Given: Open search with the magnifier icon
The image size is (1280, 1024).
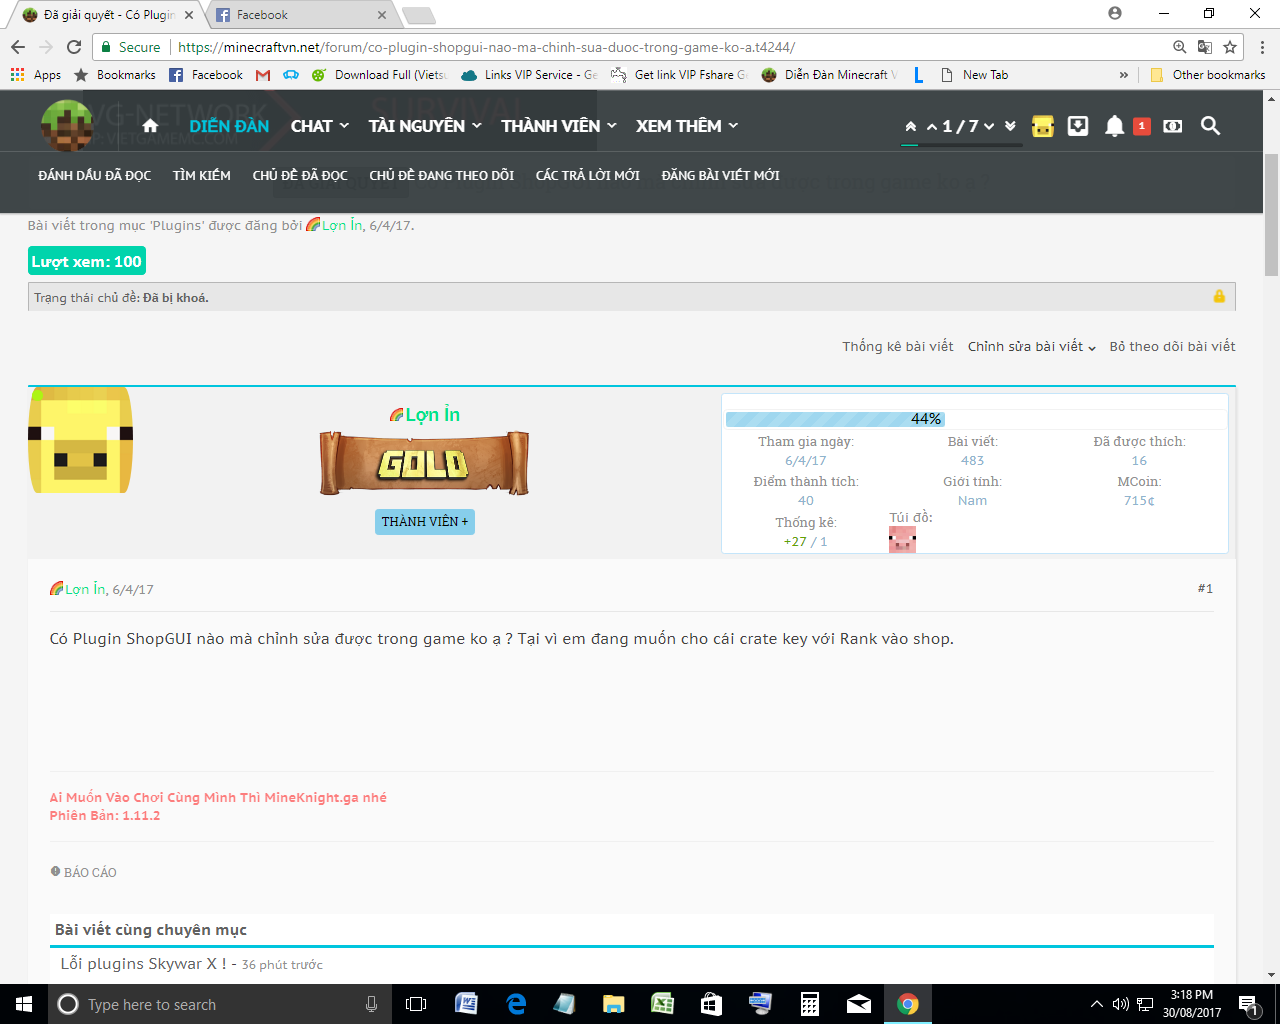Looking at the screenshot, I should tap(1210, 126).
